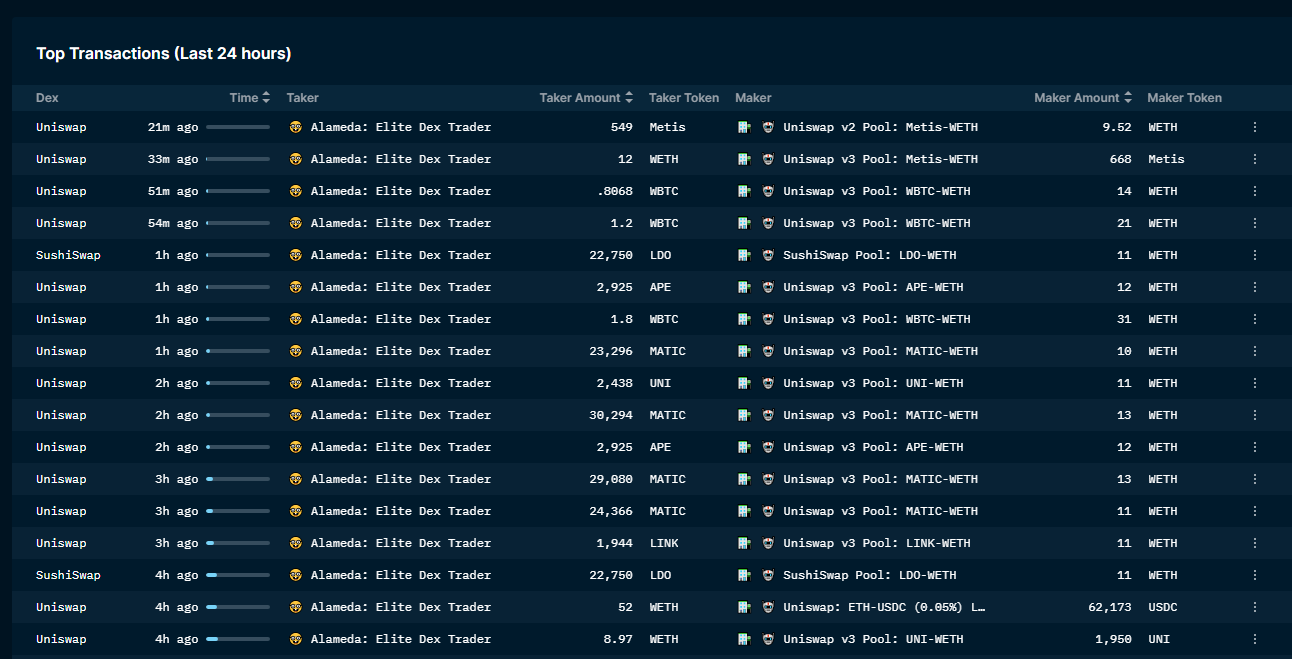
Task: Click the Dex column header
Action: [47, 98]
